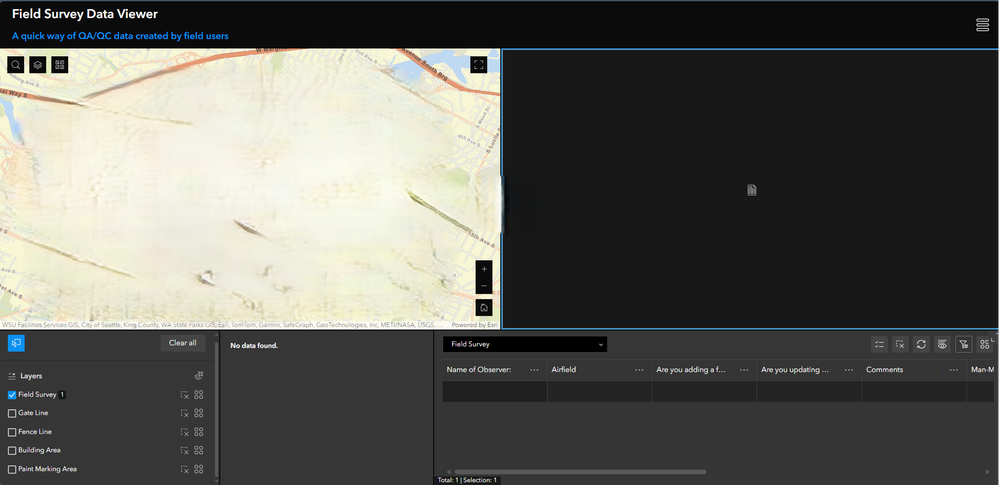Screen dimensions: 999x485
Task: Click the horizontal scrollbar of the table
Action: tap(580, 472)
